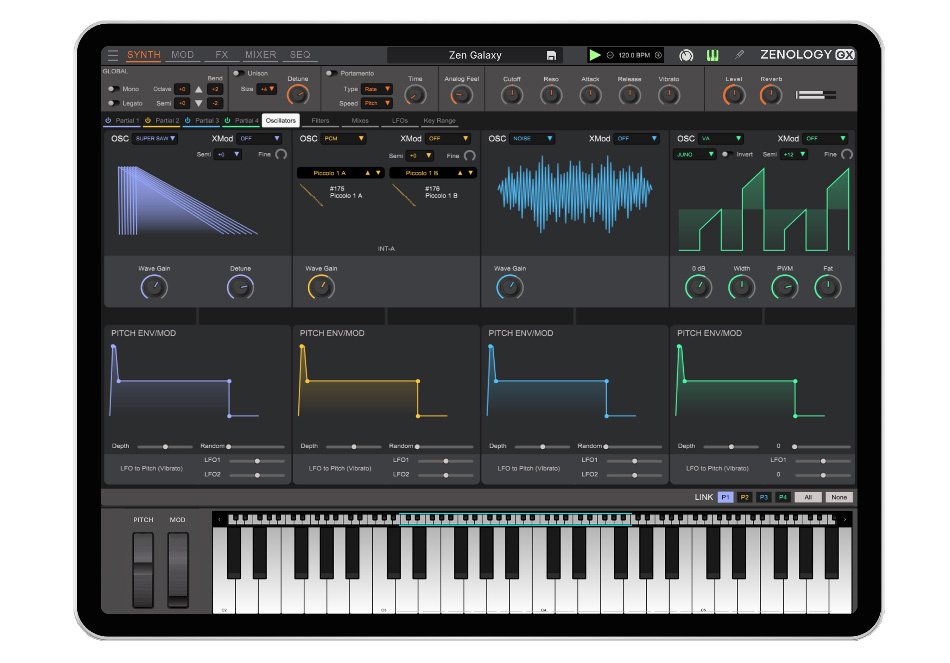Click the save preset floppy disk icon
Image resolution: width=950 pixels, height=663 pixels.
pos(551,55)
